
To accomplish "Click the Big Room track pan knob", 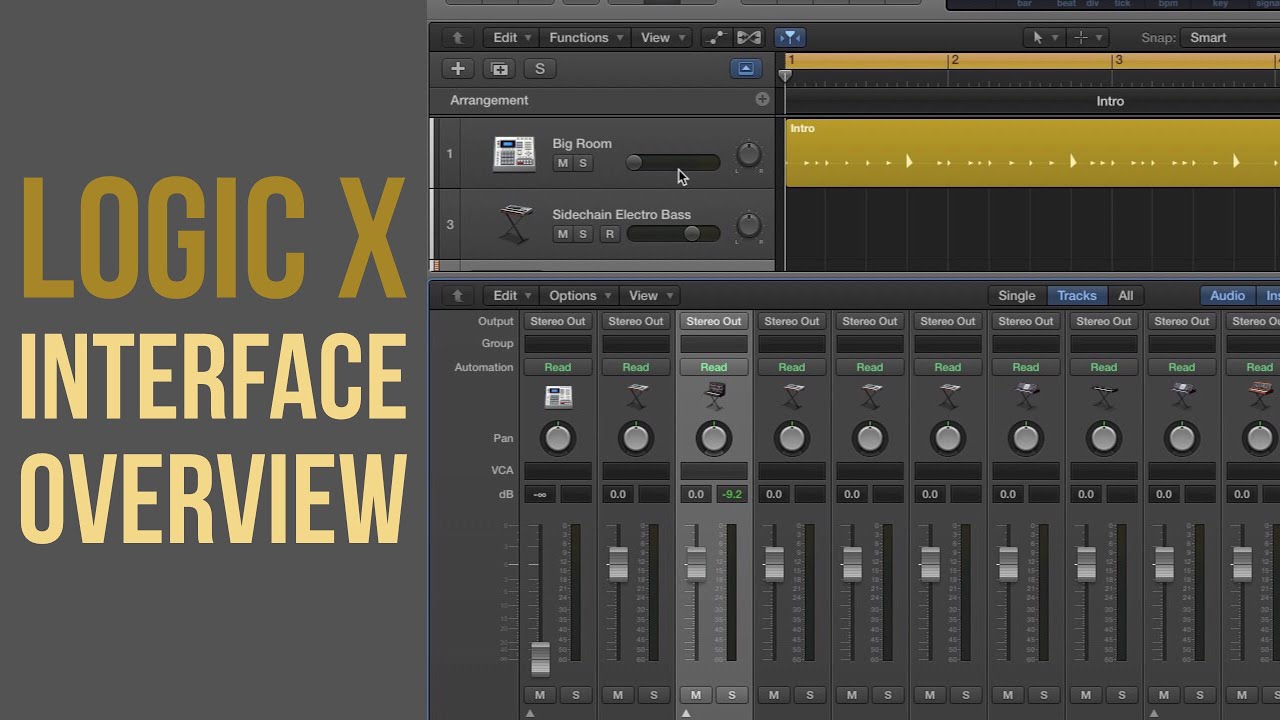I will (x=748, y=154).
